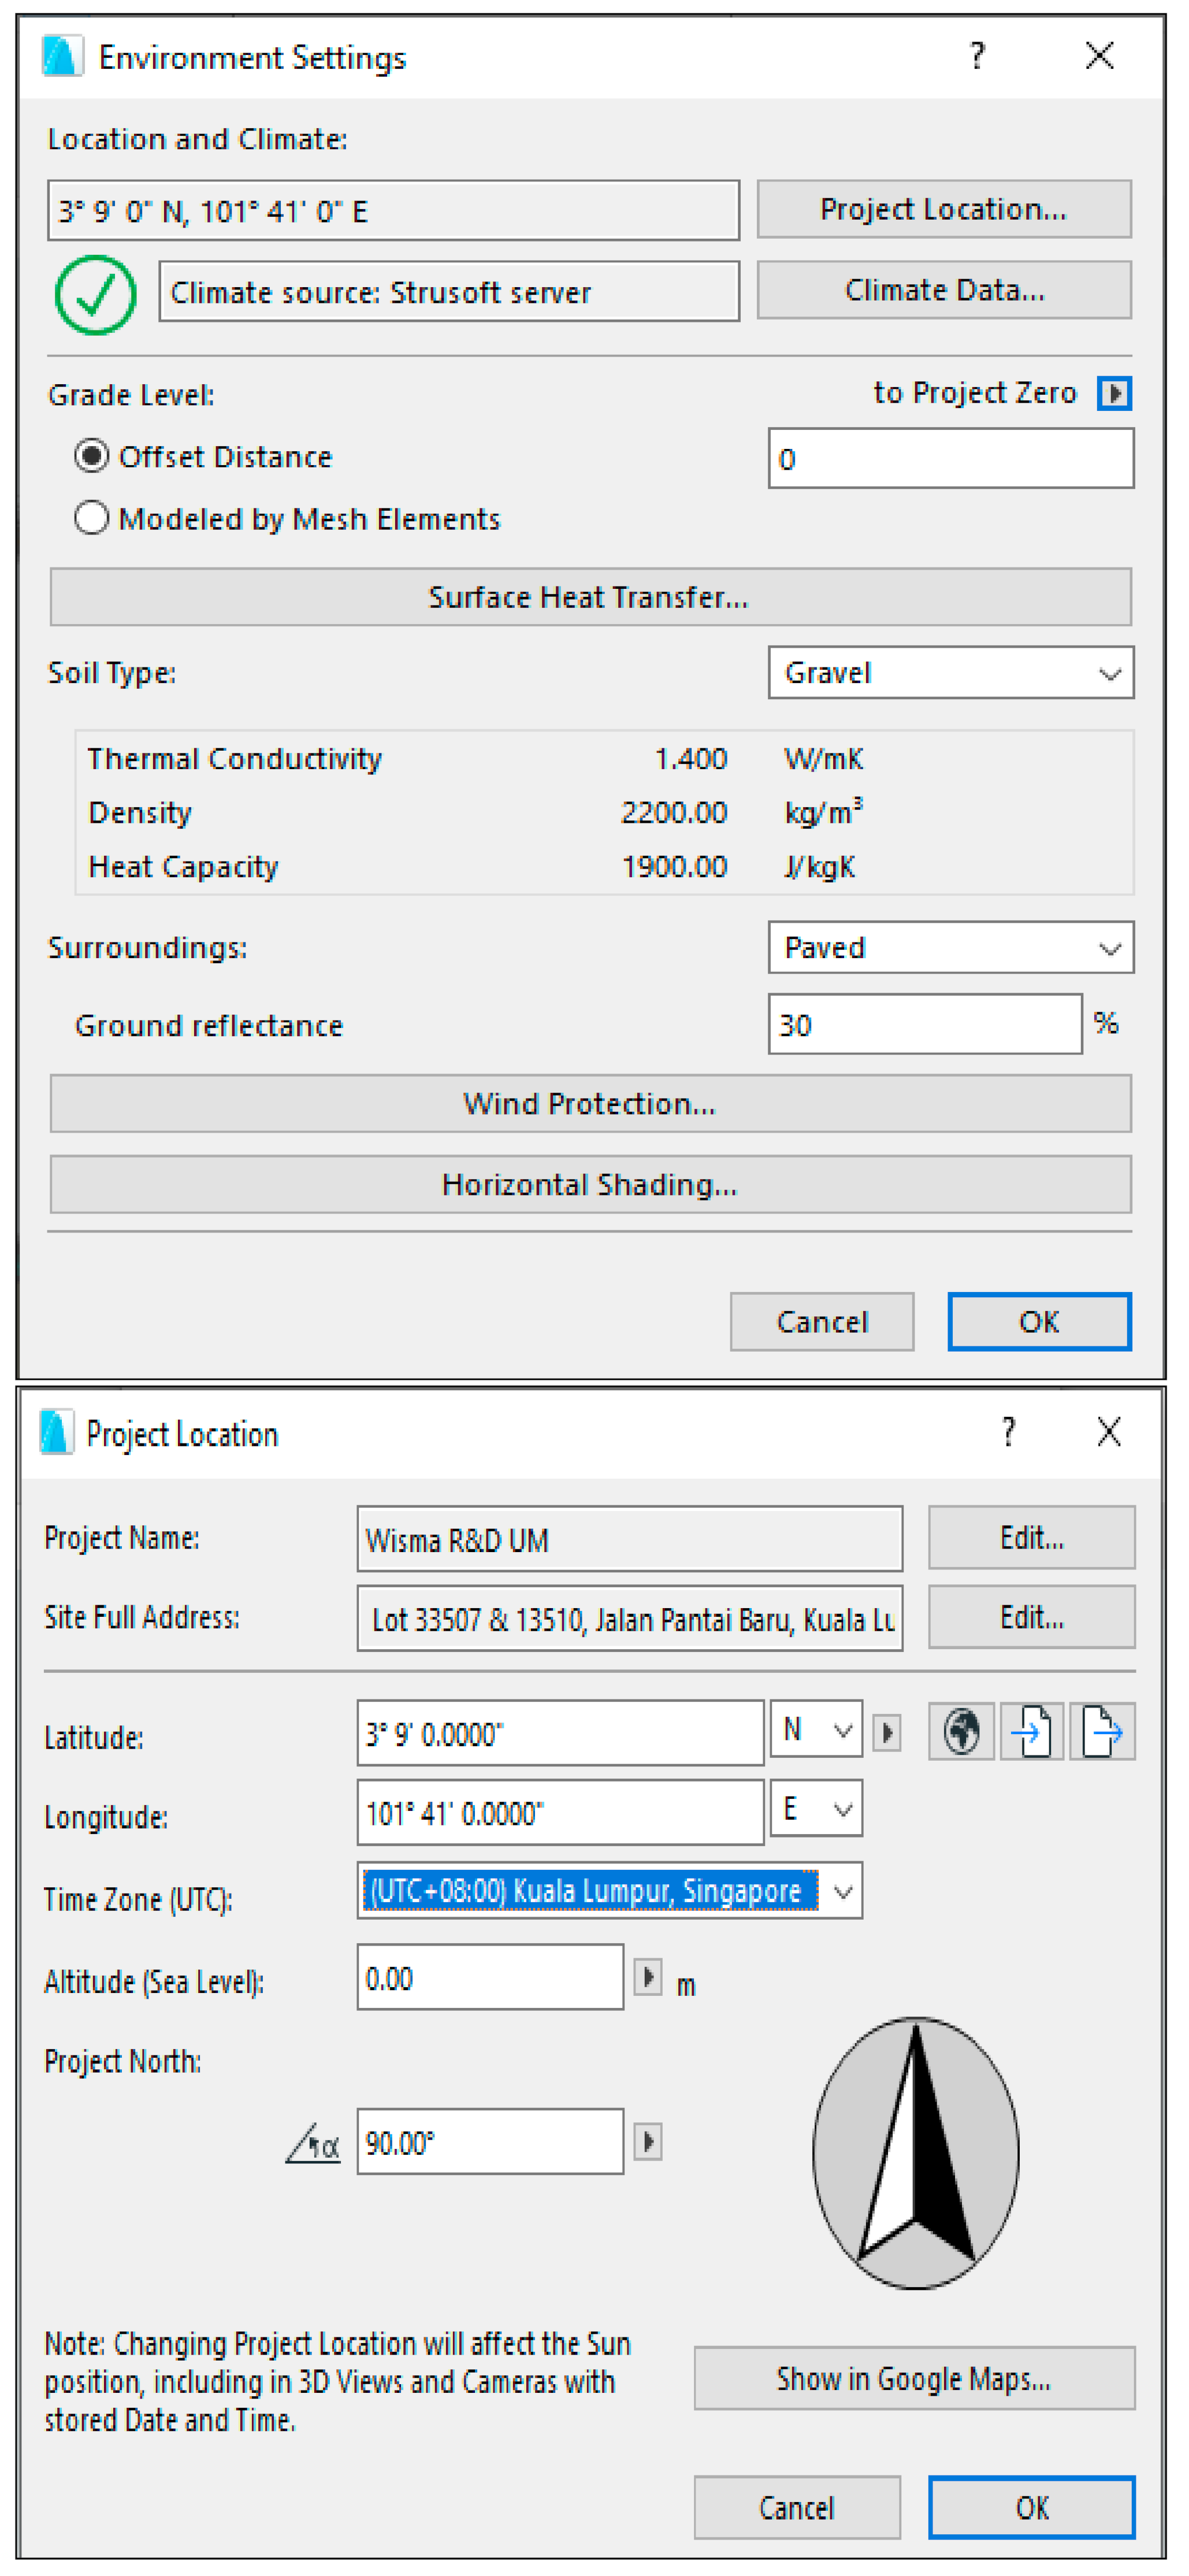Open the Soil Type Gravel dropdown
This screenshot has width=1189, height=2576.
950,673
